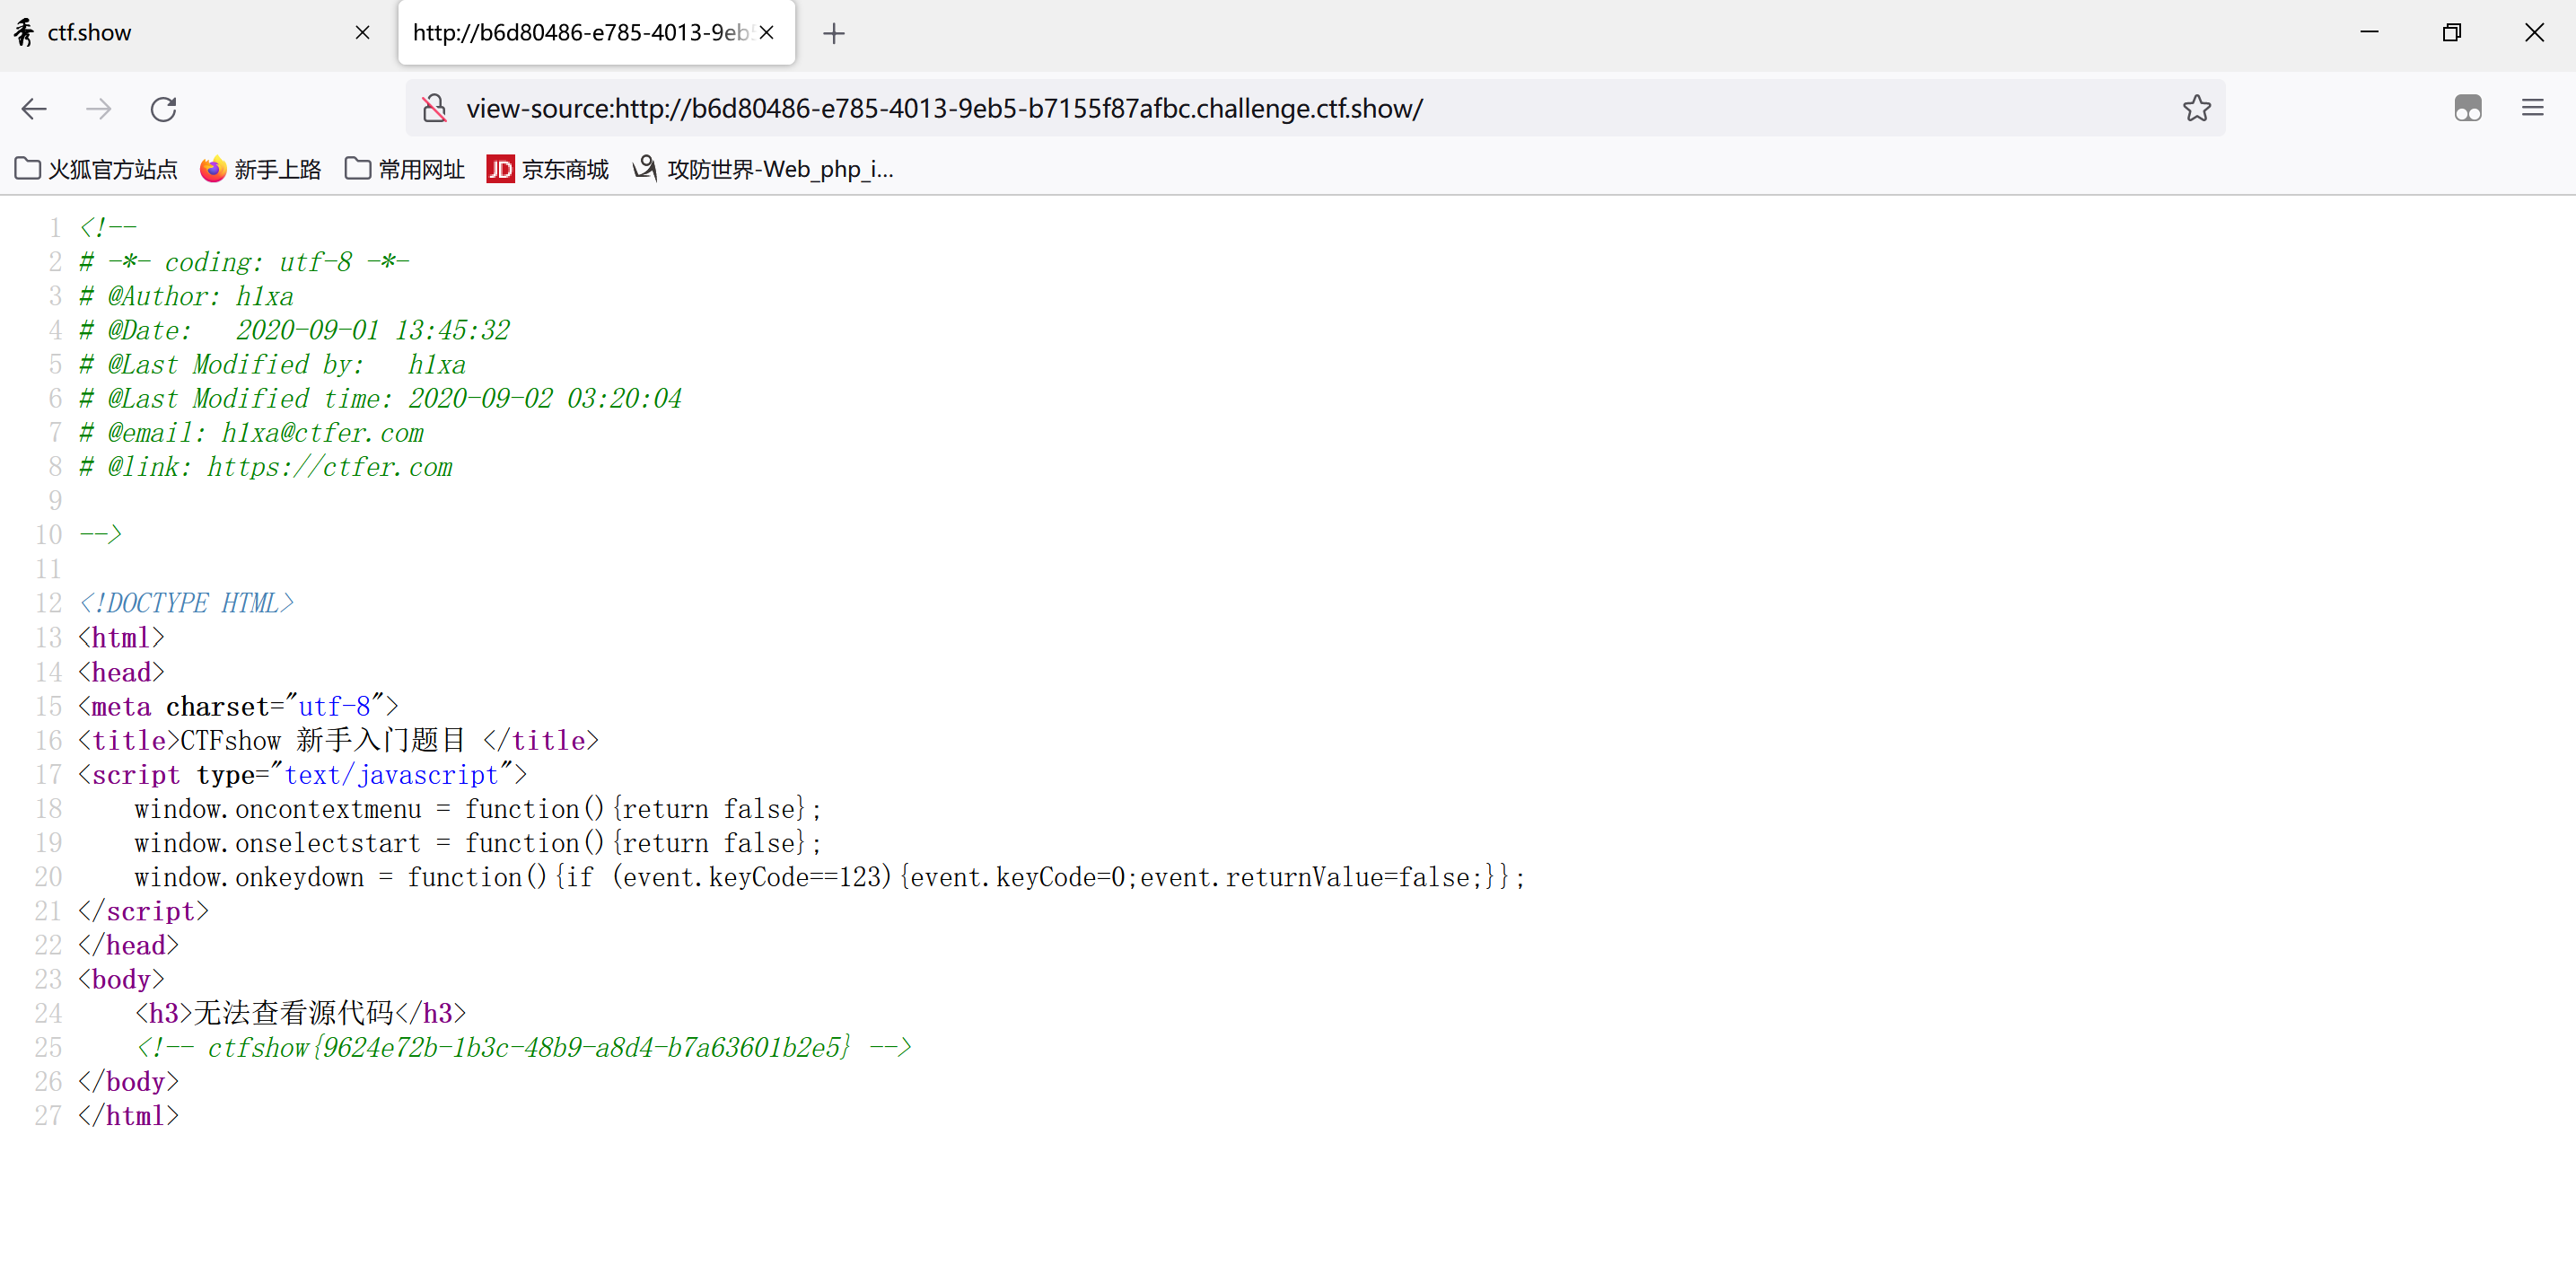Image resolution: width=2576 pixels, height=1284 pixels.
Task: Click the JD icon beside 京东商城
Action: (500, 169)
